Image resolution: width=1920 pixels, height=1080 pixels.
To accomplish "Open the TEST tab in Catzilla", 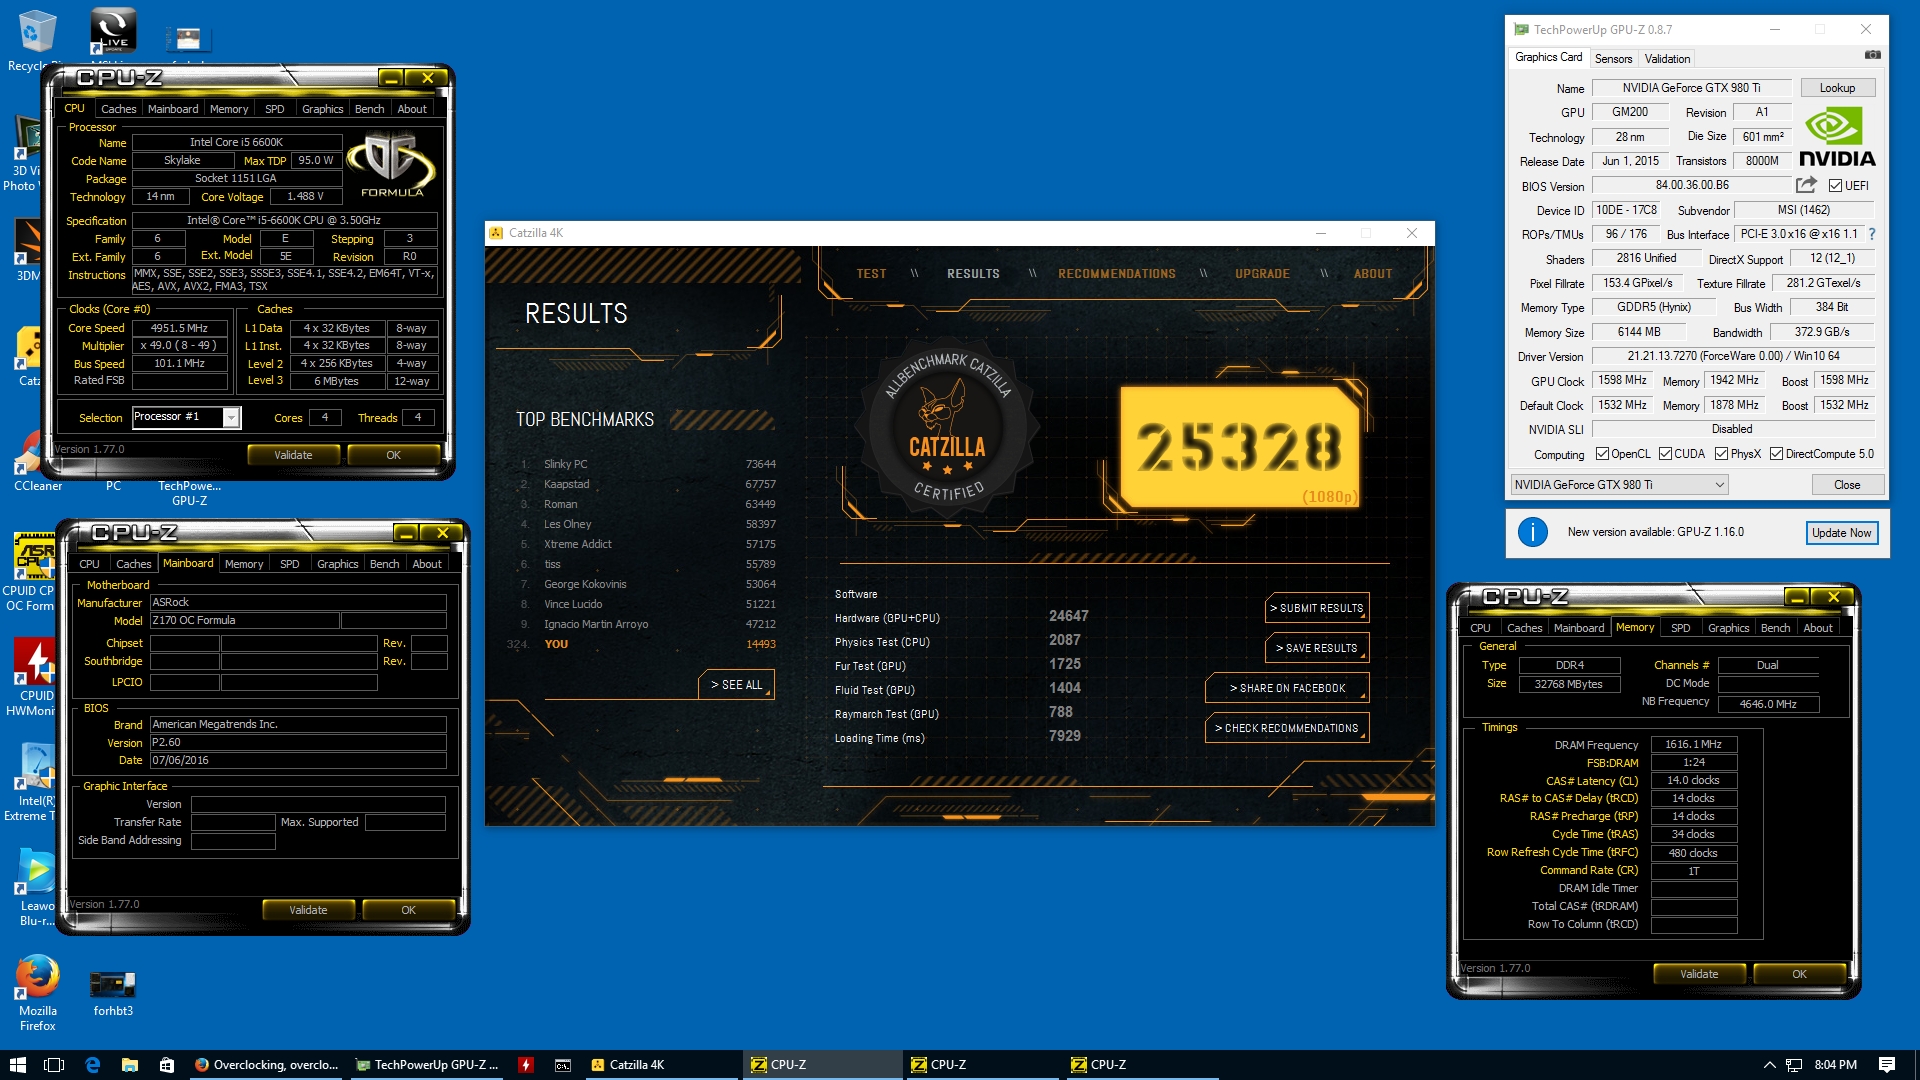I will pos(871,274).
